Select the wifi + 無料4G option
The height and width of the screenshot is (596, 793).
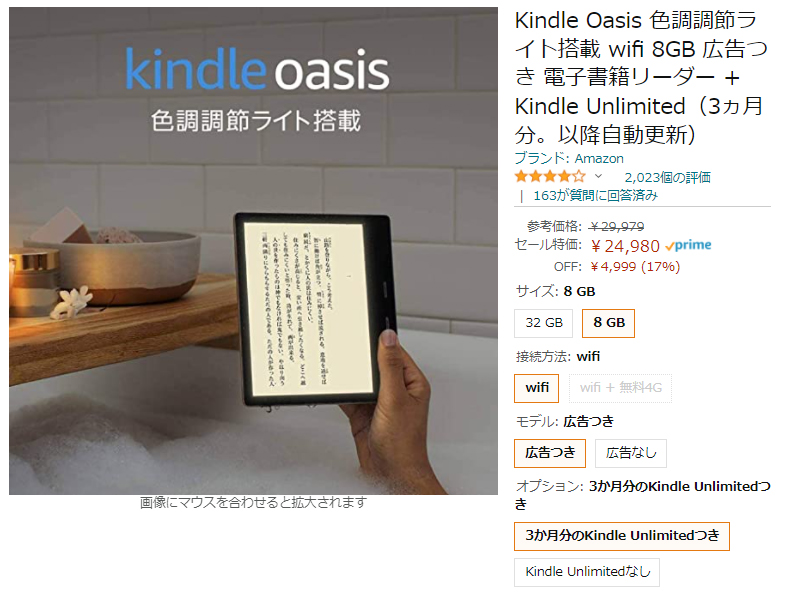click(621, 388)
